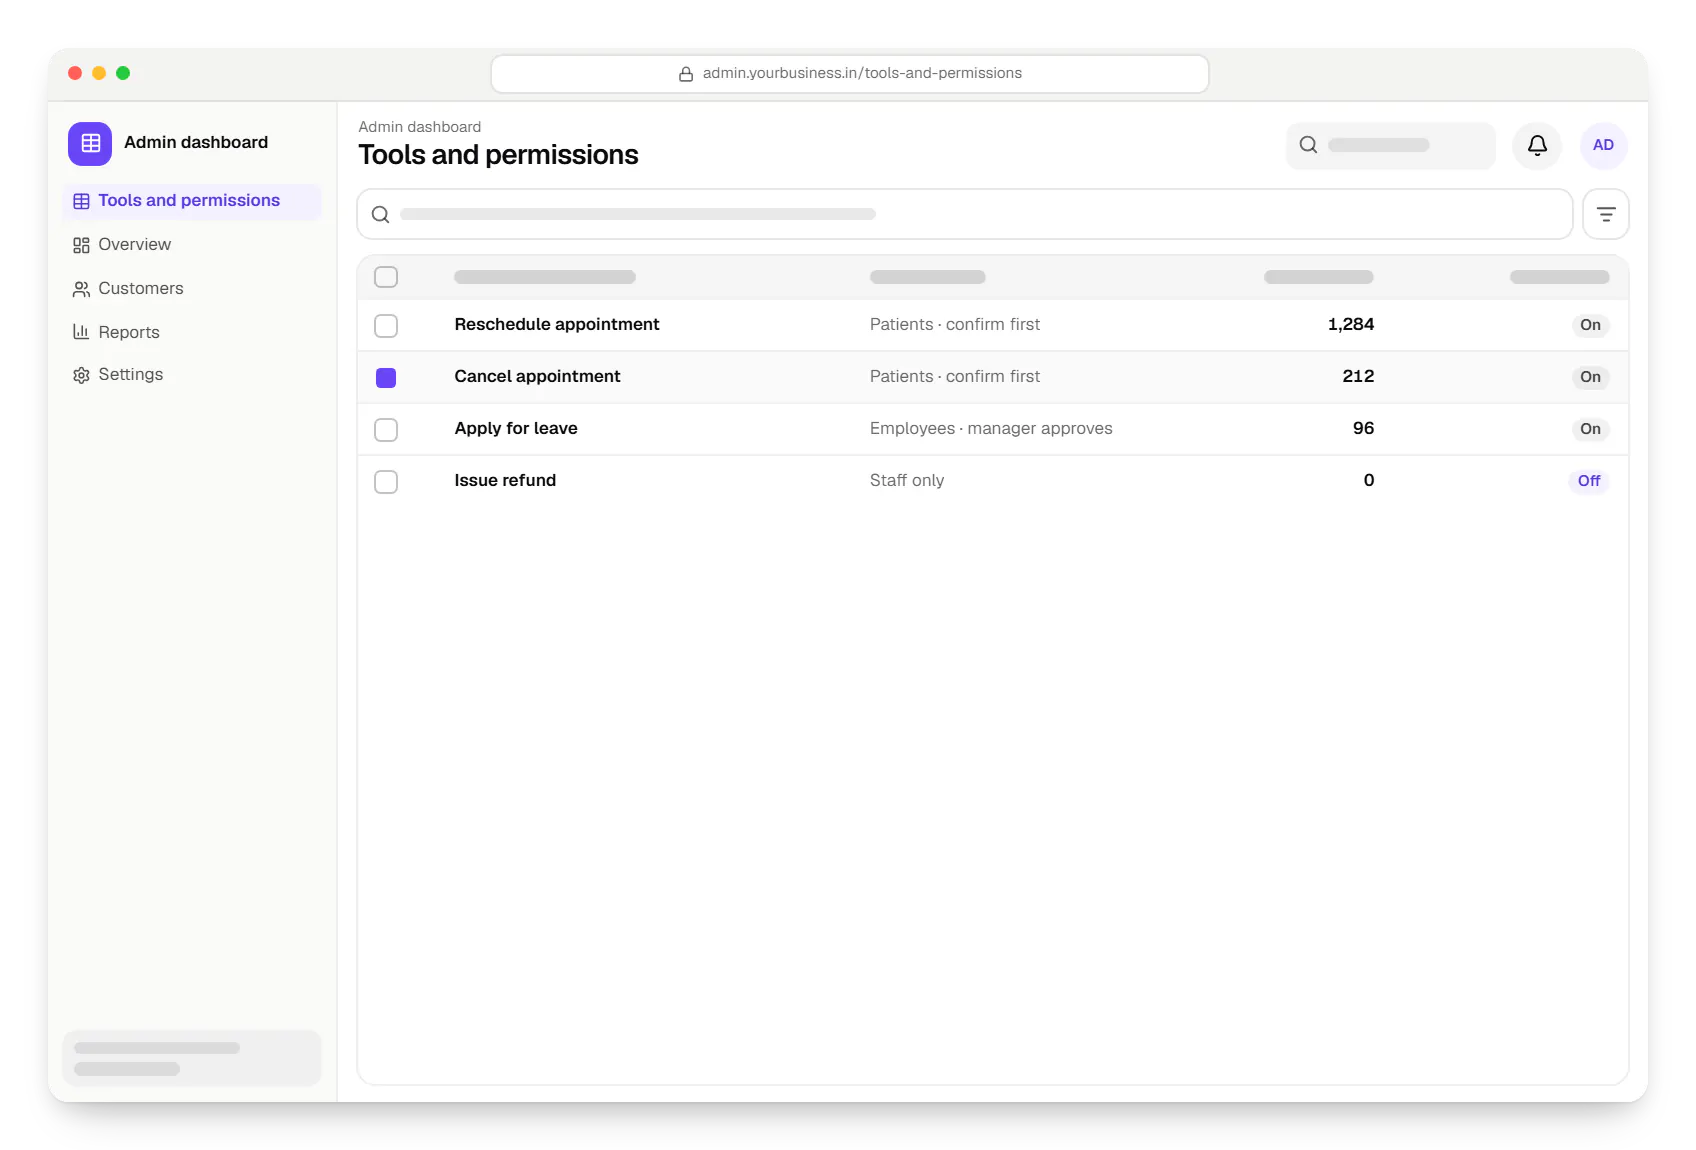
Task: Click the Employees · manager approves text
Action: click(x=991, y=428)
